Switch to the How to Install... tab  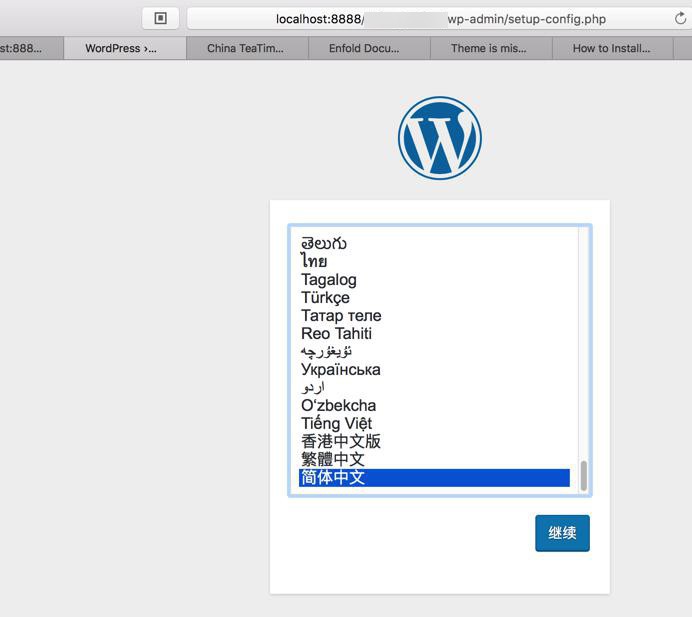tap(613, 48)
